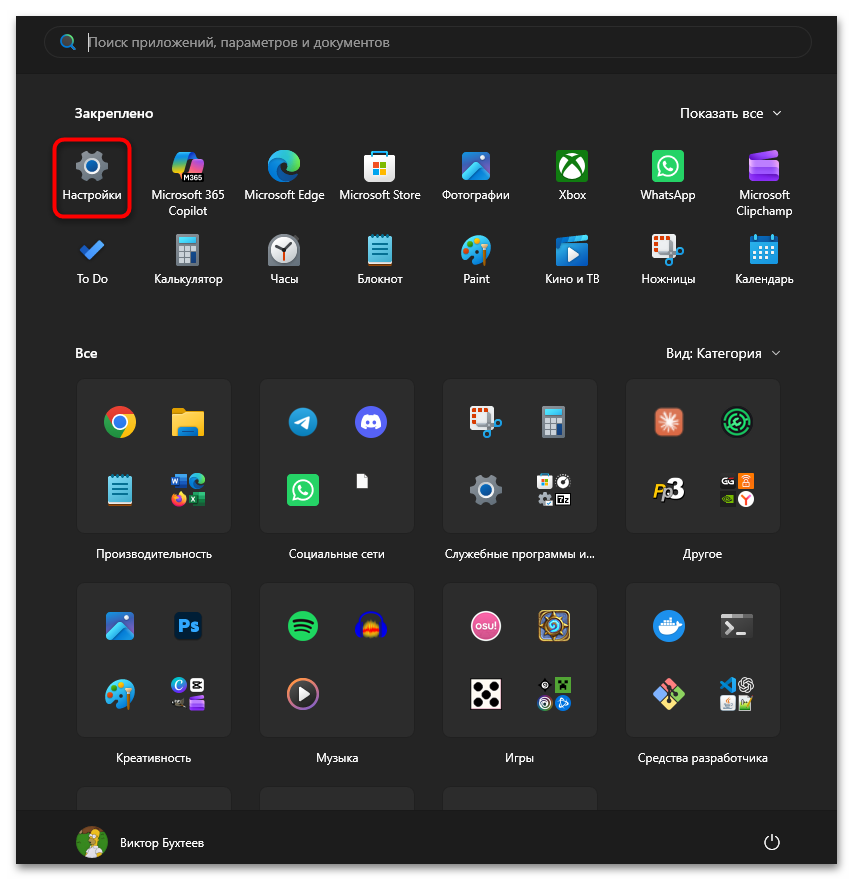Open green circular app in Другое category
853x880 pixels.
point(737,422)
